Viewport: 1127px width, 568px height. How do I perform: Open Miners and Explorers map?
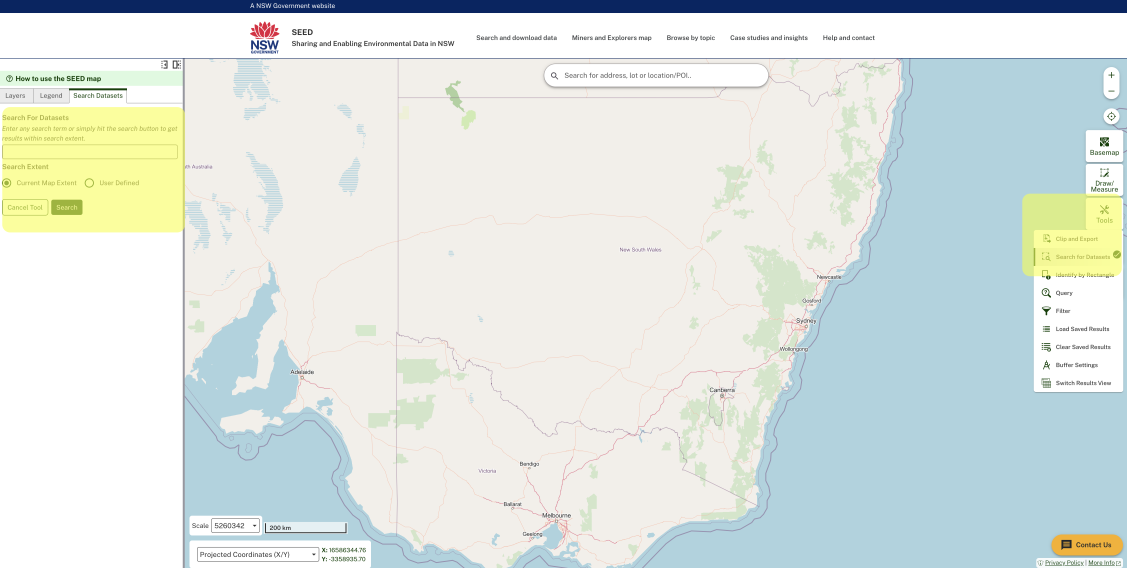[x=612, y=37]
